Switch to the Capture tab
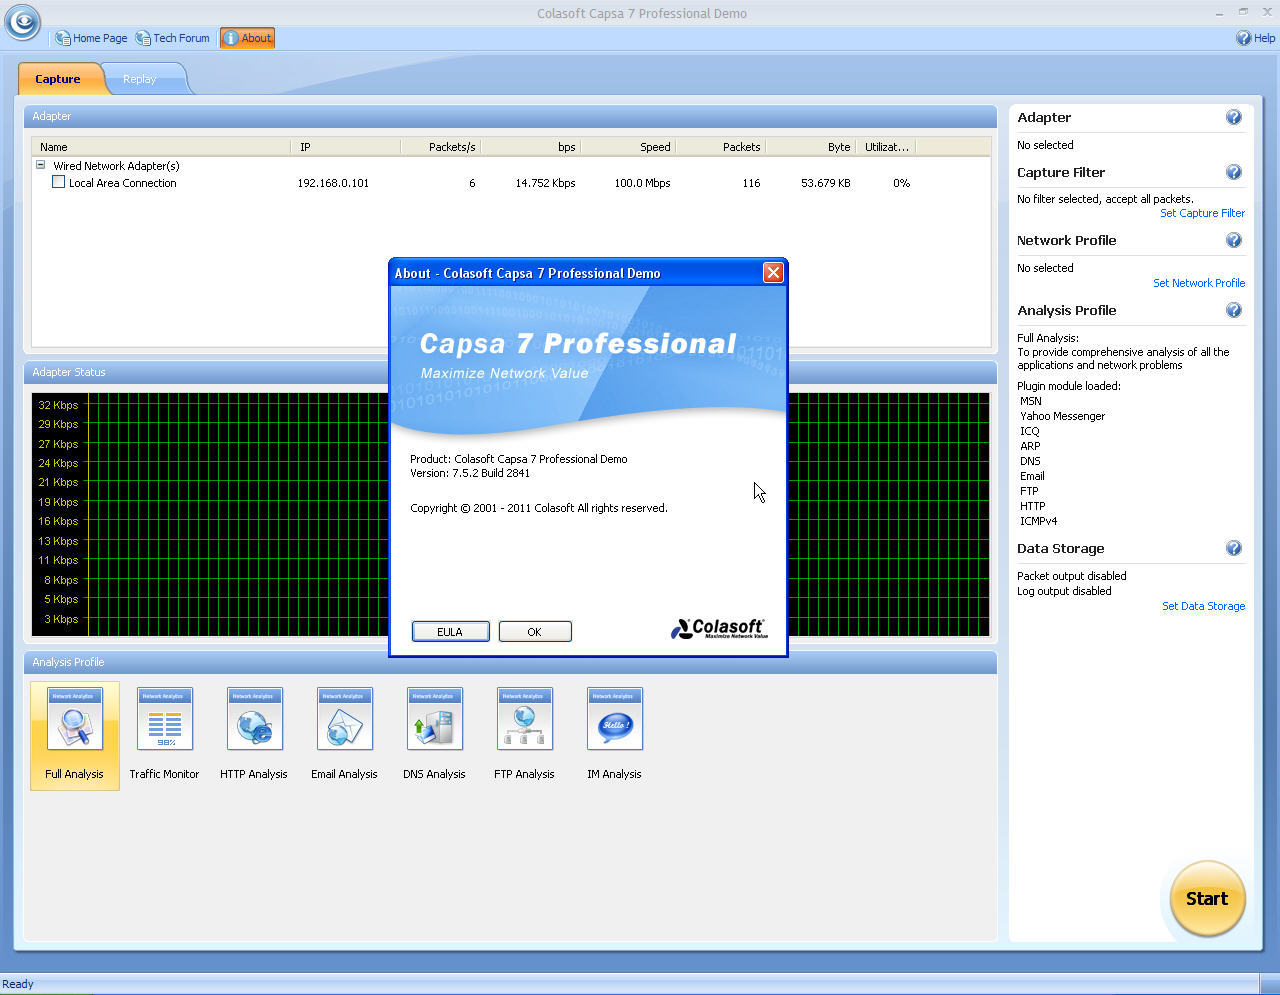The width and height of the screenshot is (1280, 995). pos(58,79)
